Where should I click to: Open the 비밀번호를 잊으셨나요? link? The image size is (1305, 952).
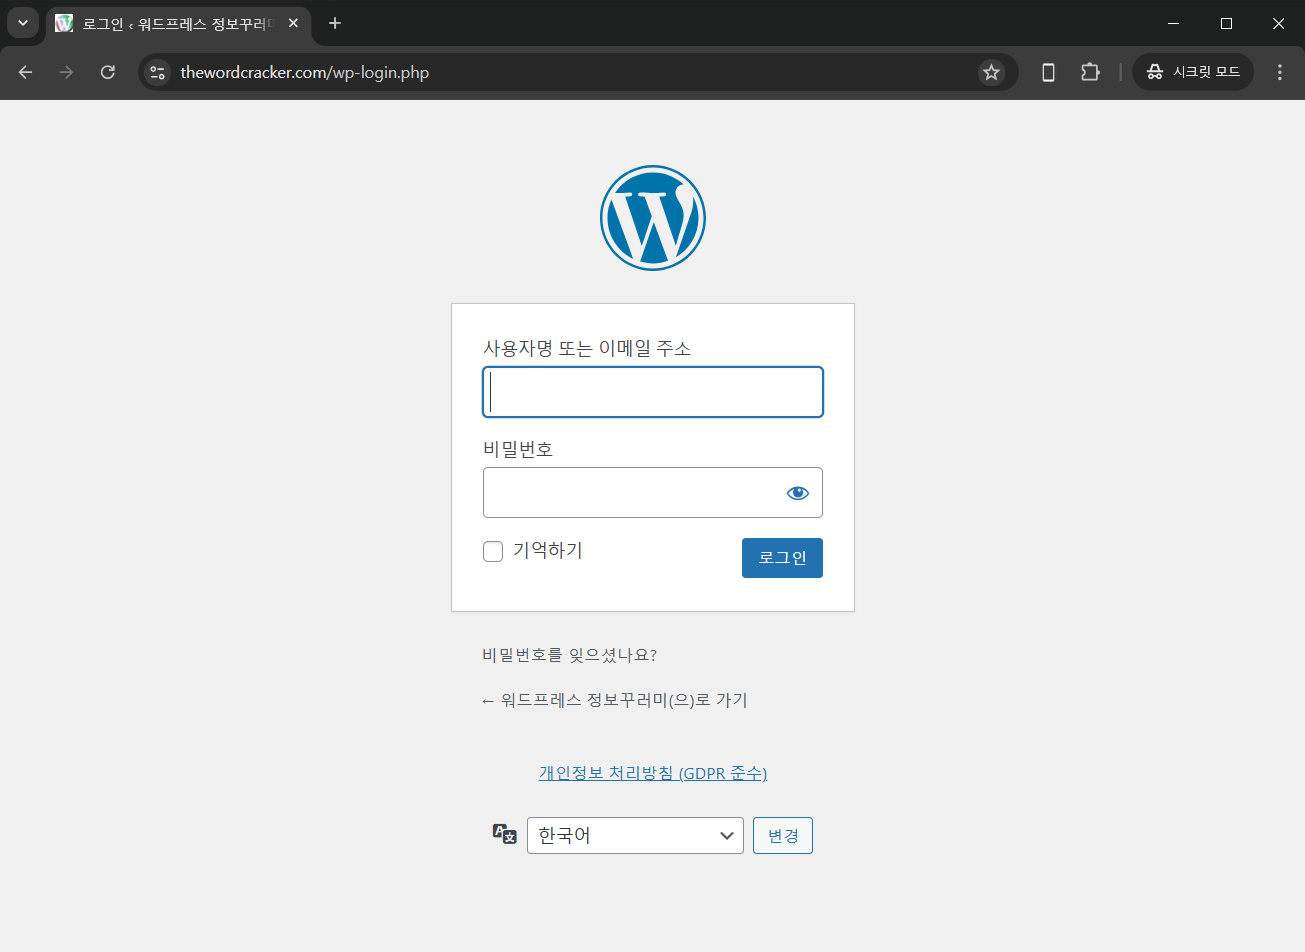570,655
